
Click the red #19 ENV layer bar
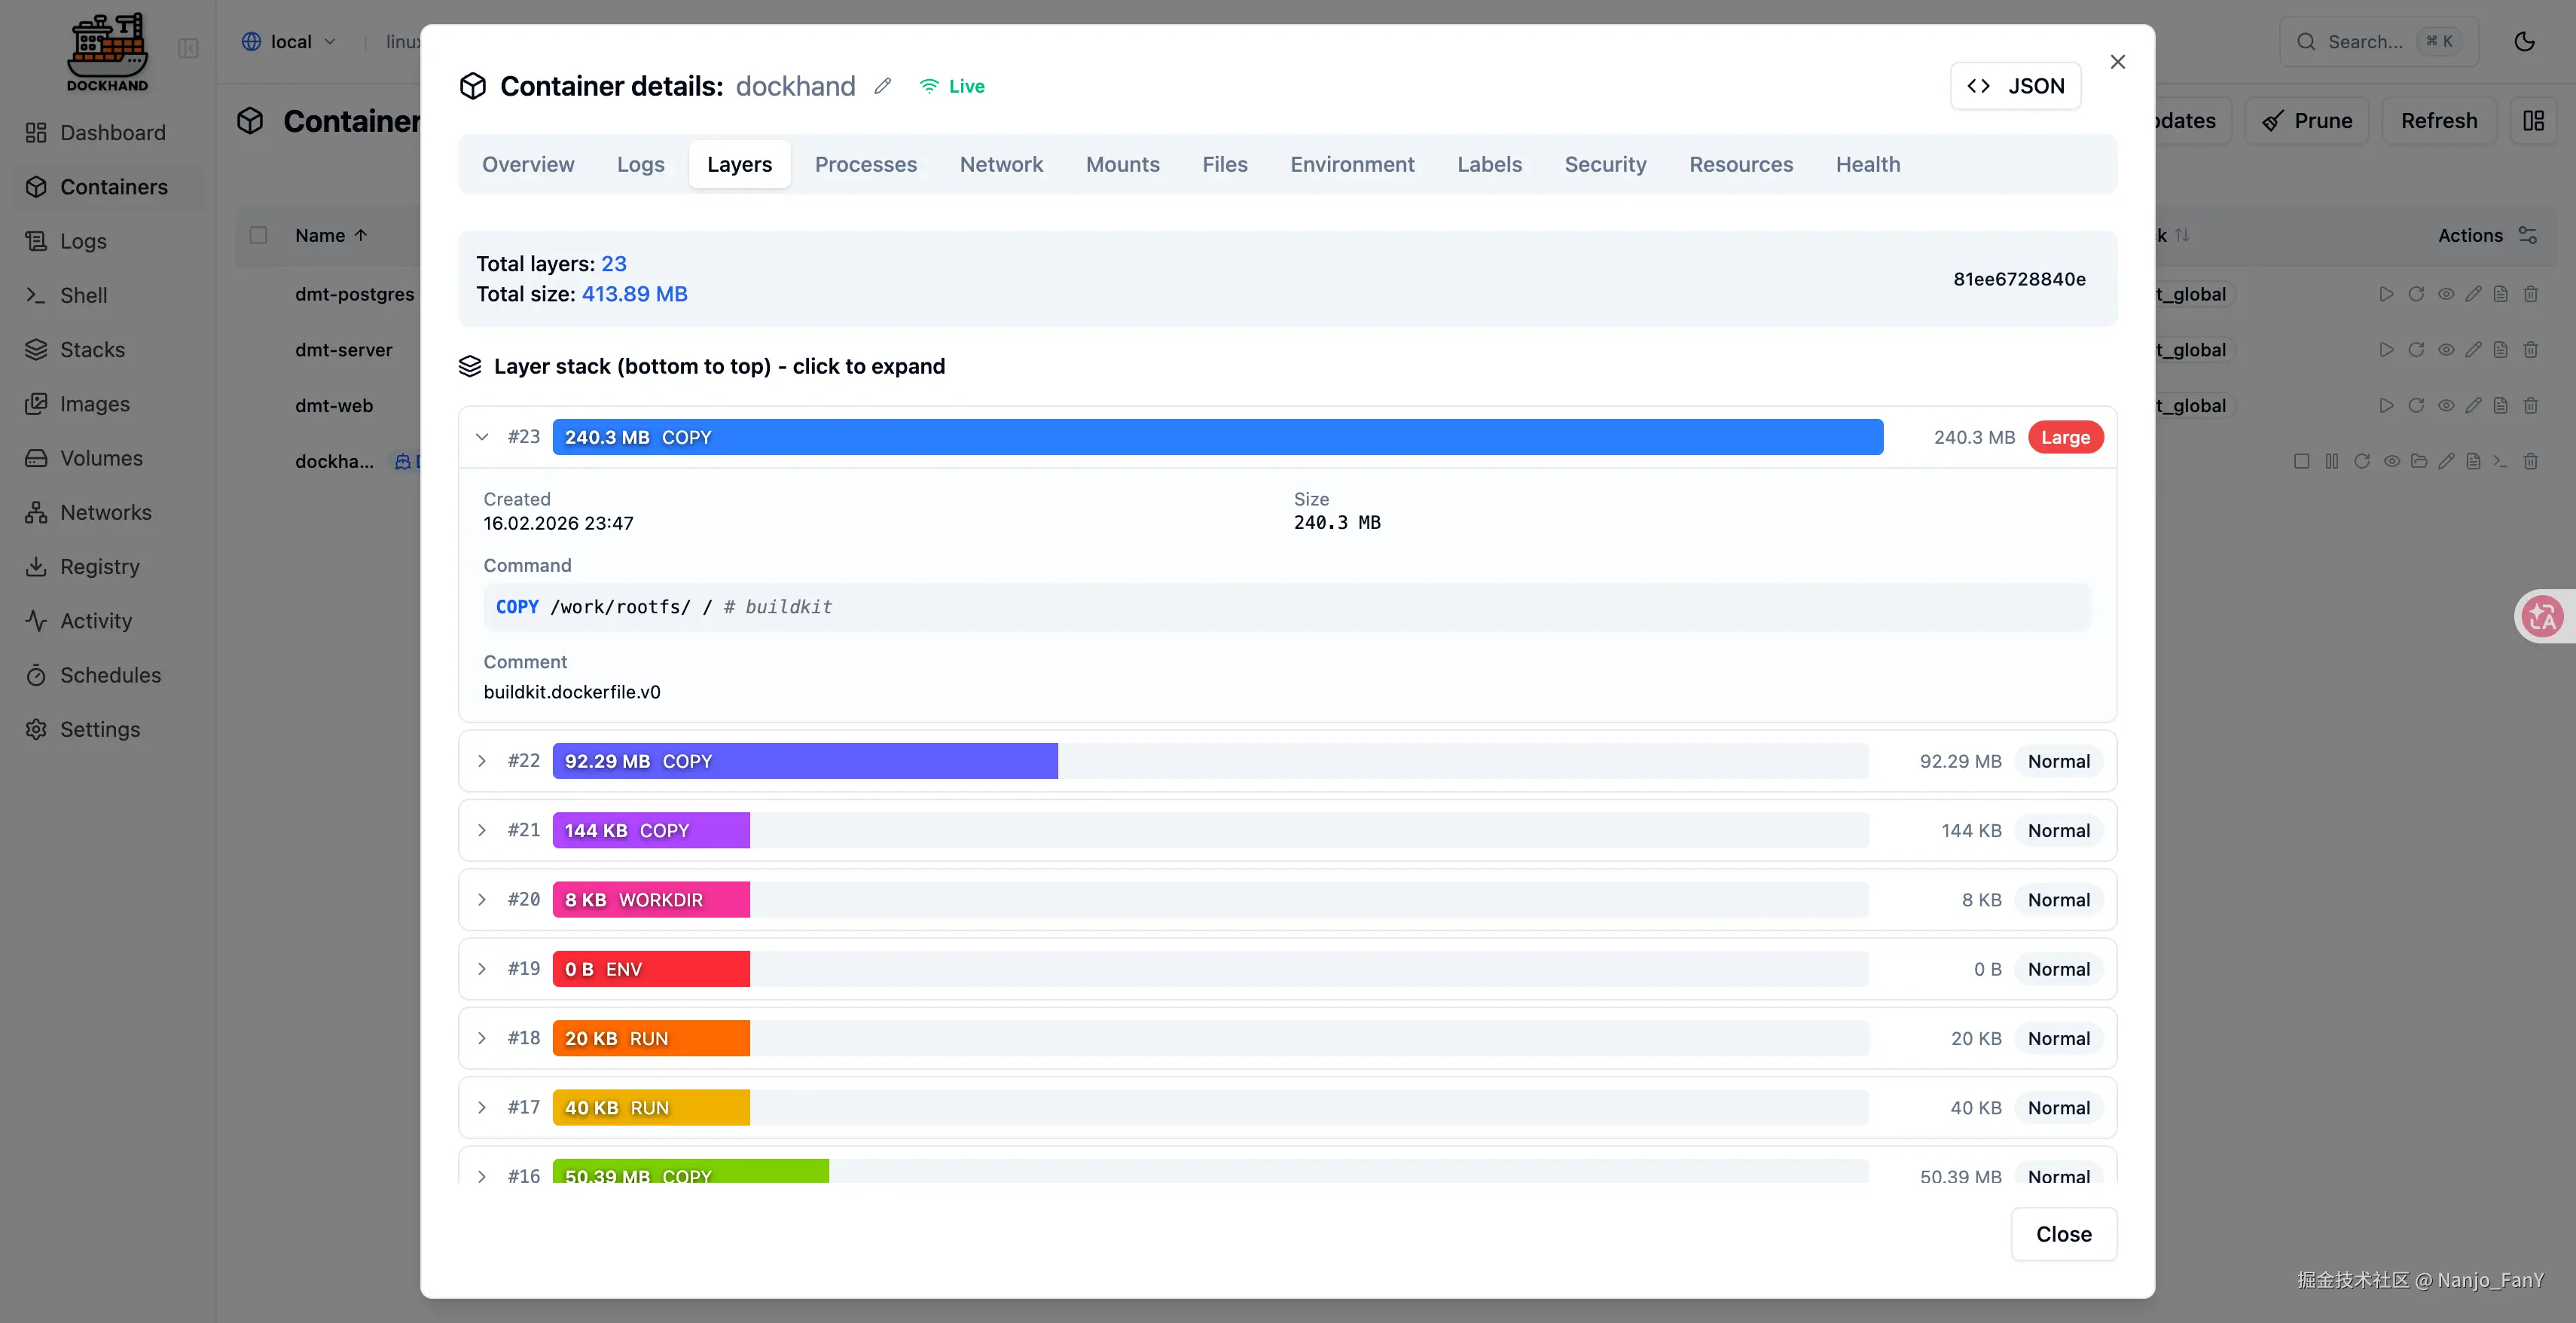651,969
